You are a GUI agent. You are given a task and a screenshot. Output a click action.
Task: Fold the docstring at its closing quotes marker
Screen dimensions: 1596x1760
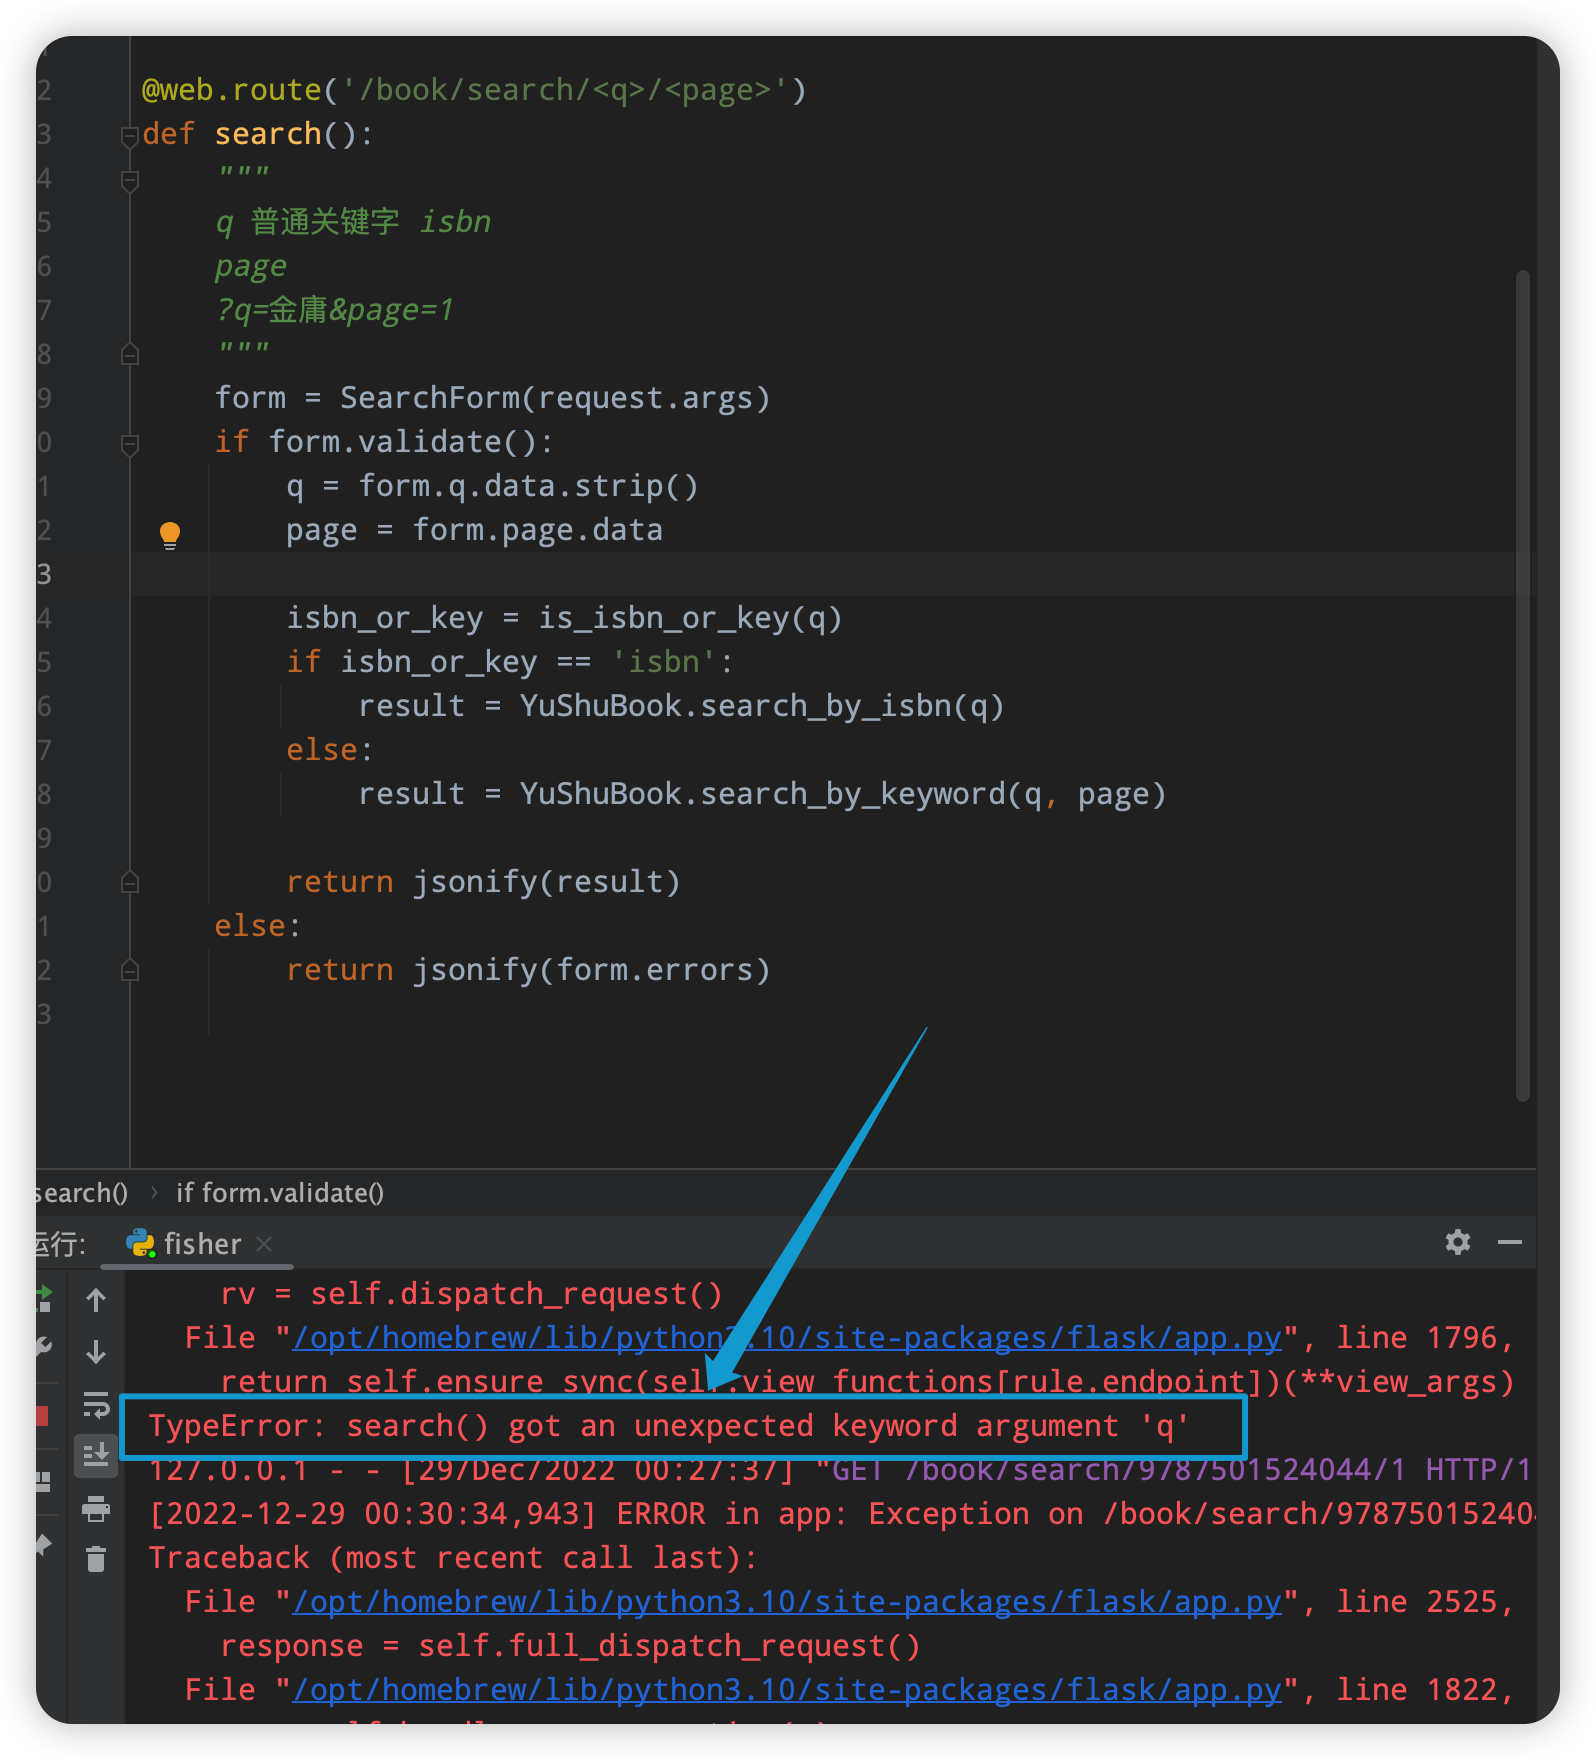130,354
